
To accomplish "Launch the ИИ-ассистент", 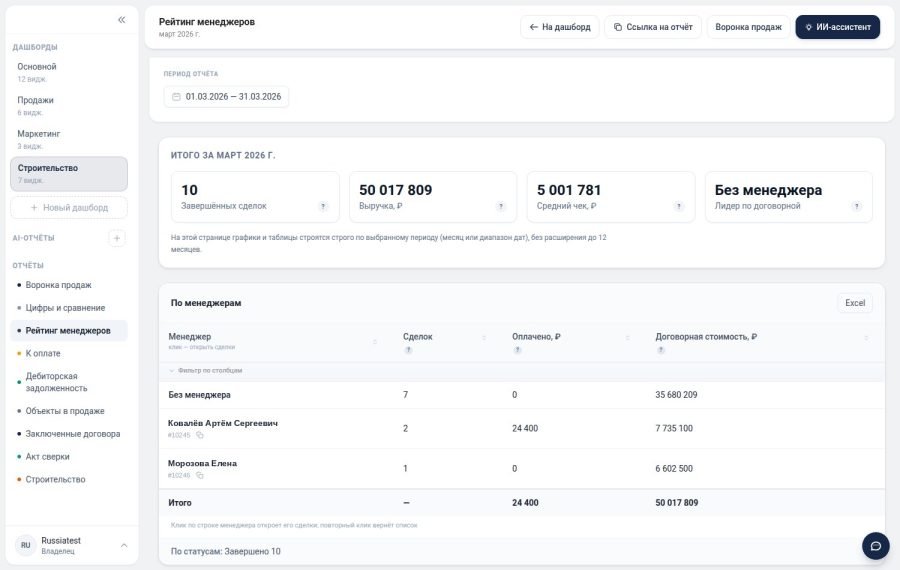I will tap(837, 27).
